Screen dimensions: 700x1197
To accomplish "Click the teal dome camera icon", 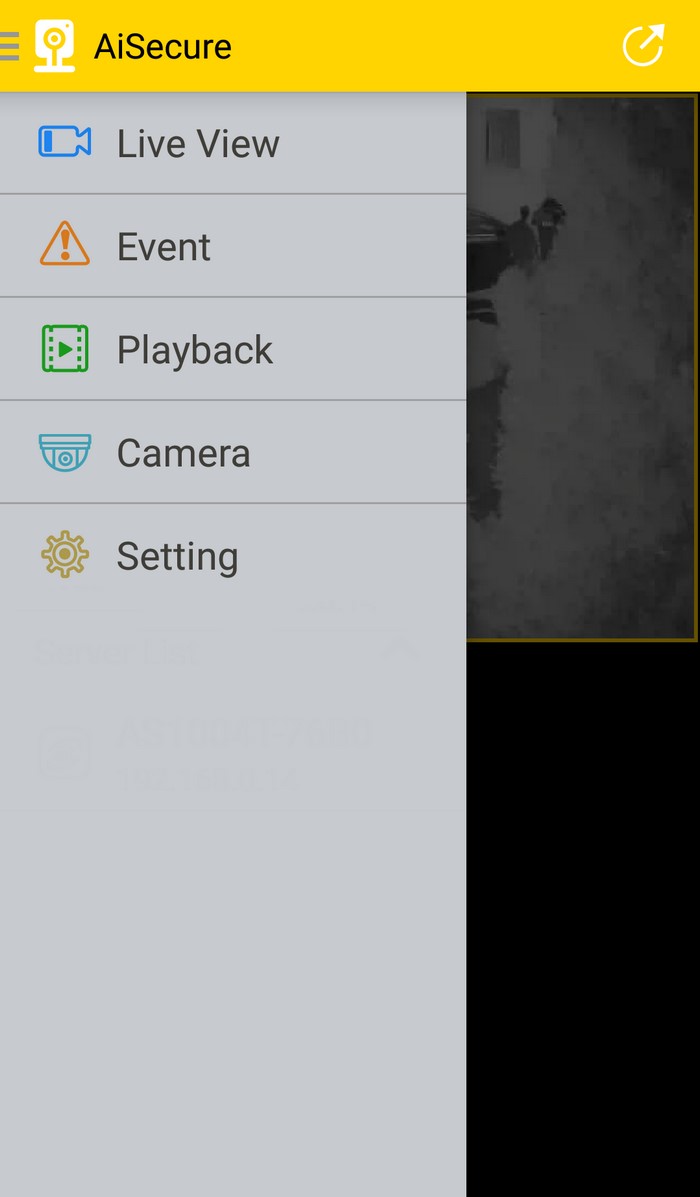I will point(65,452).
